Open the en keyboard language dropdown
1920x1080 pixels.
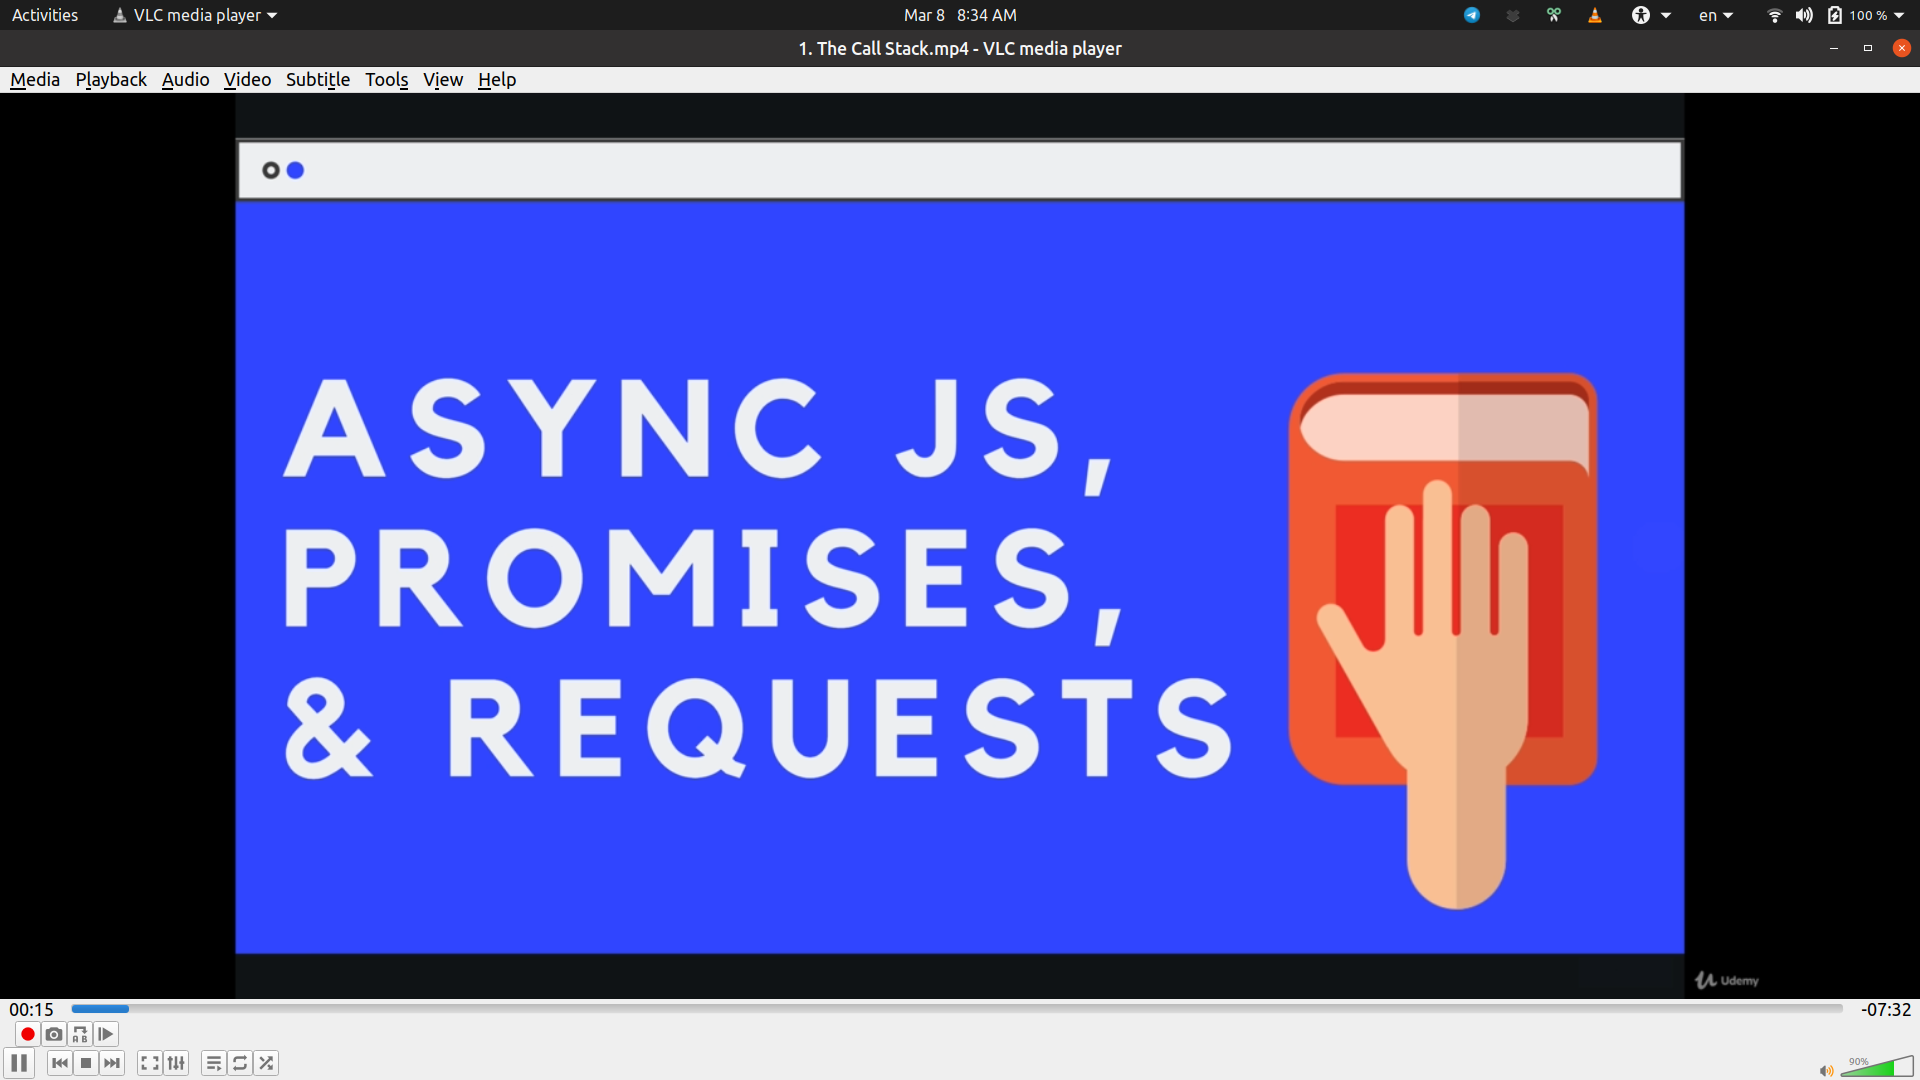pyautogui.click(x=1715, y=15)
